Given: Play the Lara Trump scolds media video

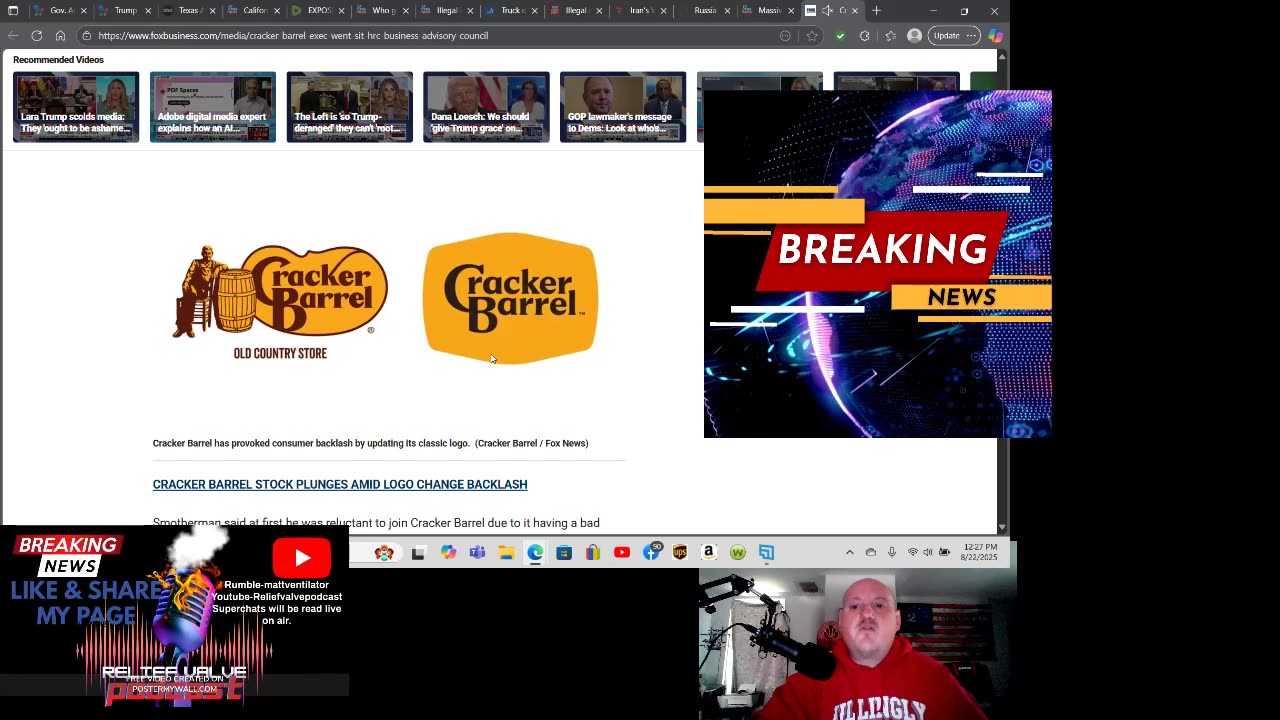Looking at the screenshot, I should click(x=76, y=107).
